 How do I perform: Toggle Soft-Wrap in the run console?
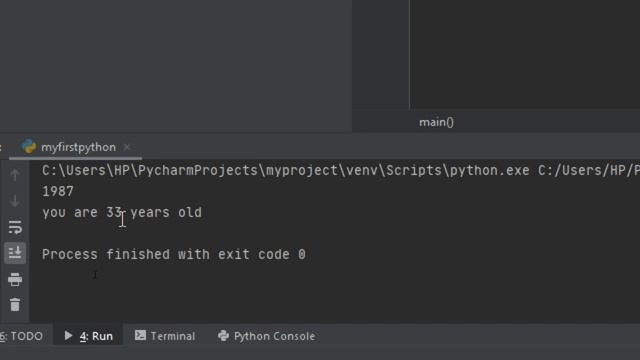point(15,227)
